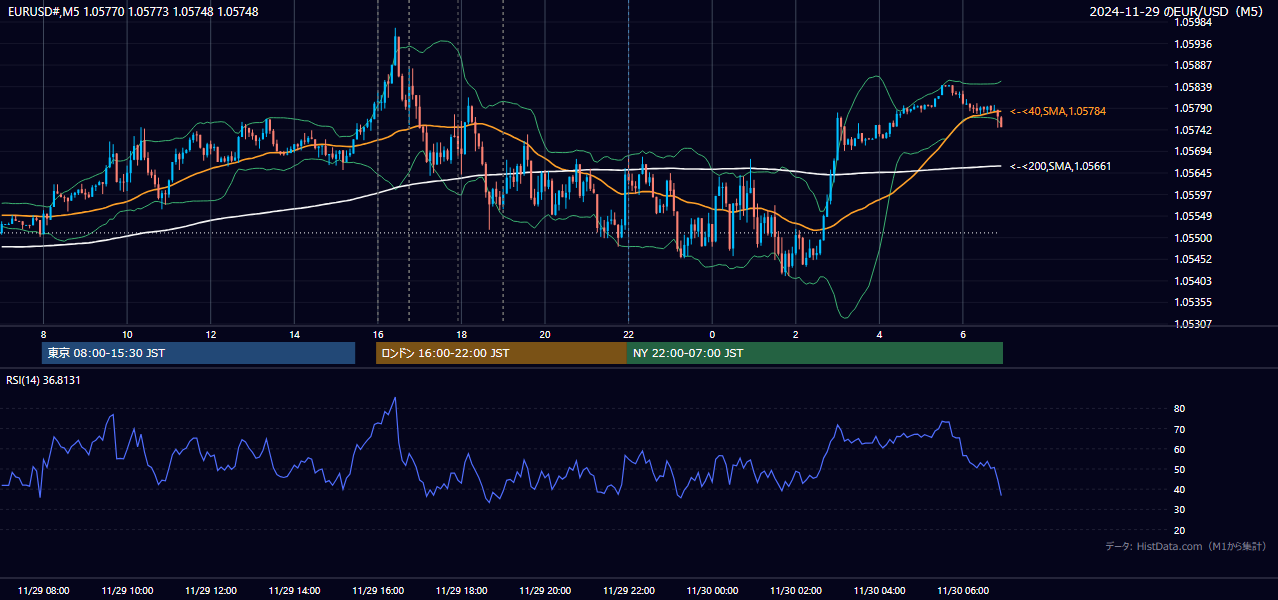Click RSI scale value 70
This screenshot has height=600, width=1278.
point(1179,429)
